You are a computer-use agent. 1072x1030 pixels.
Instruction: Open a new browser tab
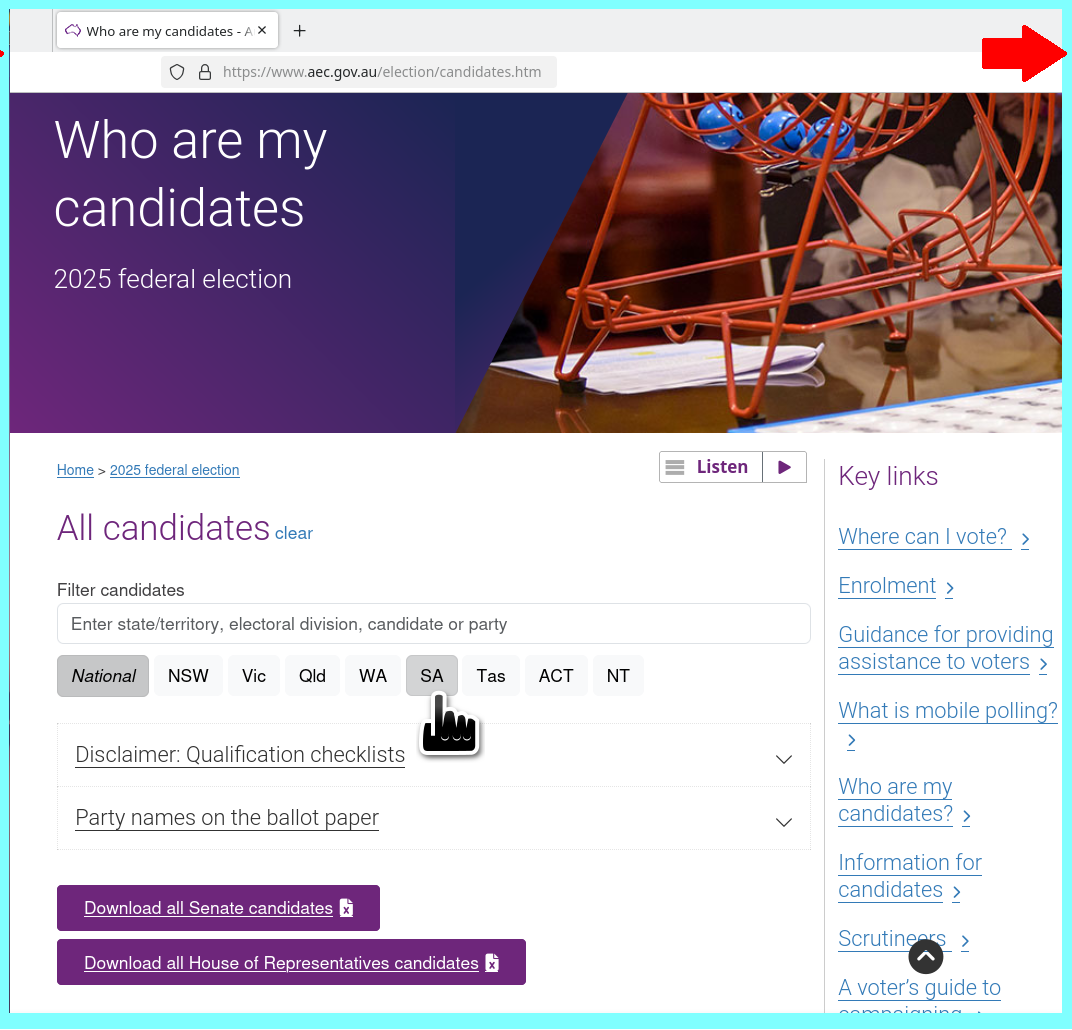(x=299, y=31)
